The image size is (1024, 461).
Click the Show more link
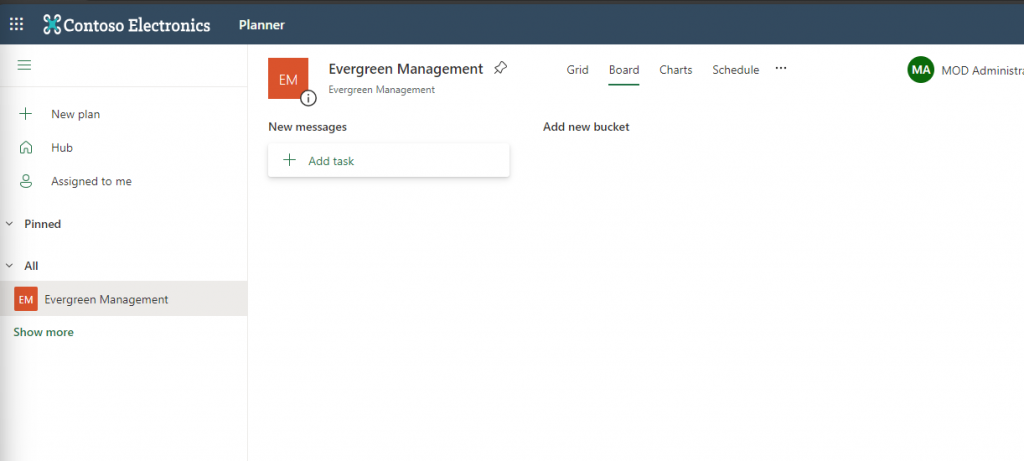pos(43,332)
